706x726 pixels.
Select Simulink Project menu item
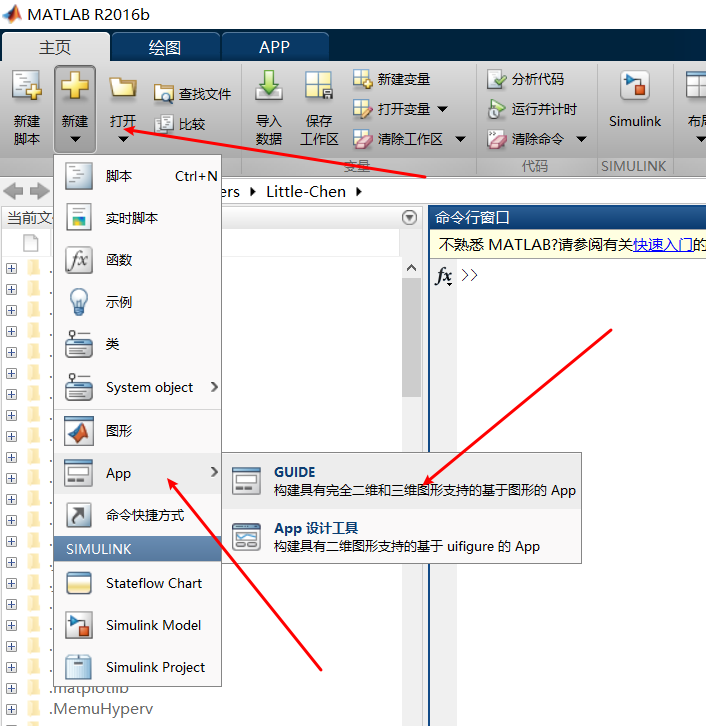pos(137,667)
